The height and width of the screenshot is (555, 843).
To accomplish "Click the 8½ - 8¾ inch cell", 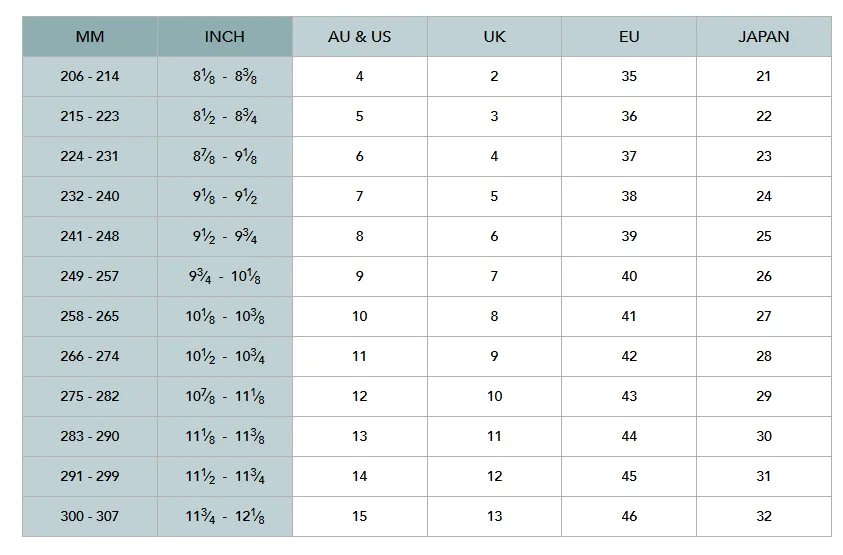I will (x=225, y=116).
